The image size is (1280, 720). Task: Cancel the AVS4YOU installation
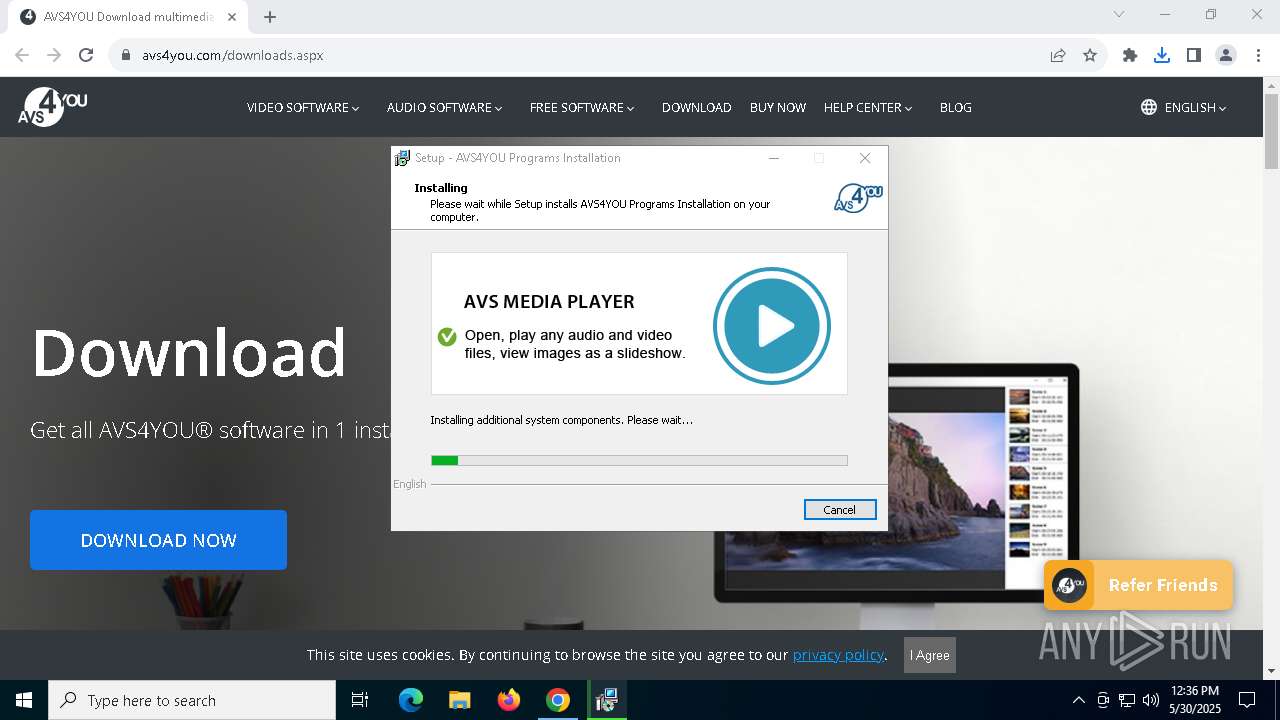tap(840, 510)
